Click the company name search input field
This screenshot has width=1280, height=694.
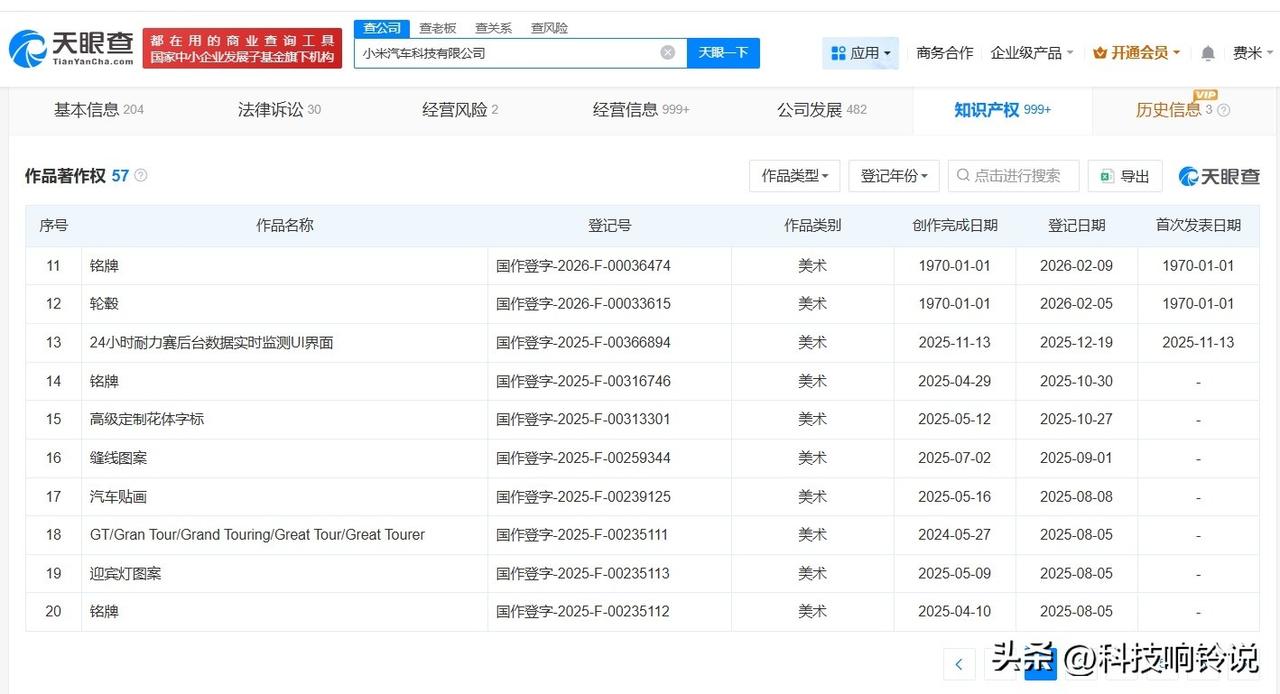click(x=505, y=53)
